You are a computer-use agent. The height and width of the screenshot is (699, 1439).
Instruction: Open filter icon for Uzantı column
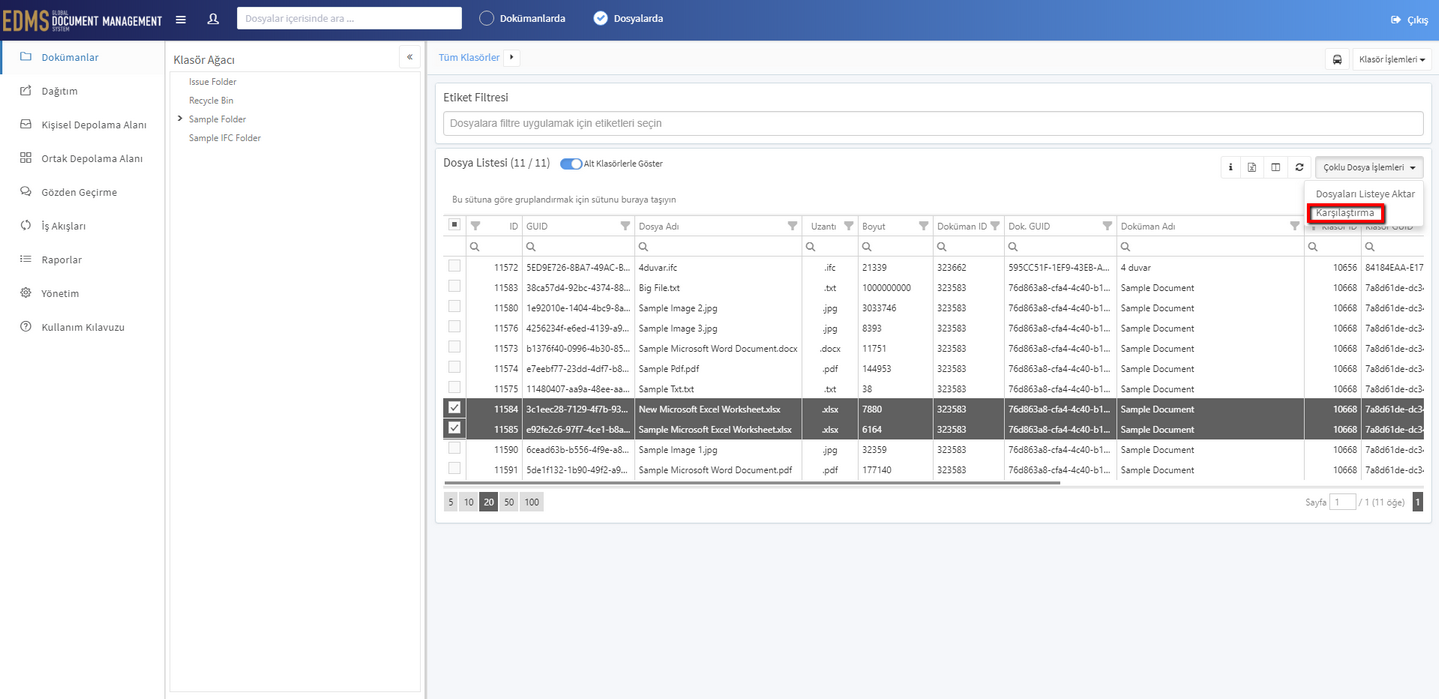click(848, 226)
